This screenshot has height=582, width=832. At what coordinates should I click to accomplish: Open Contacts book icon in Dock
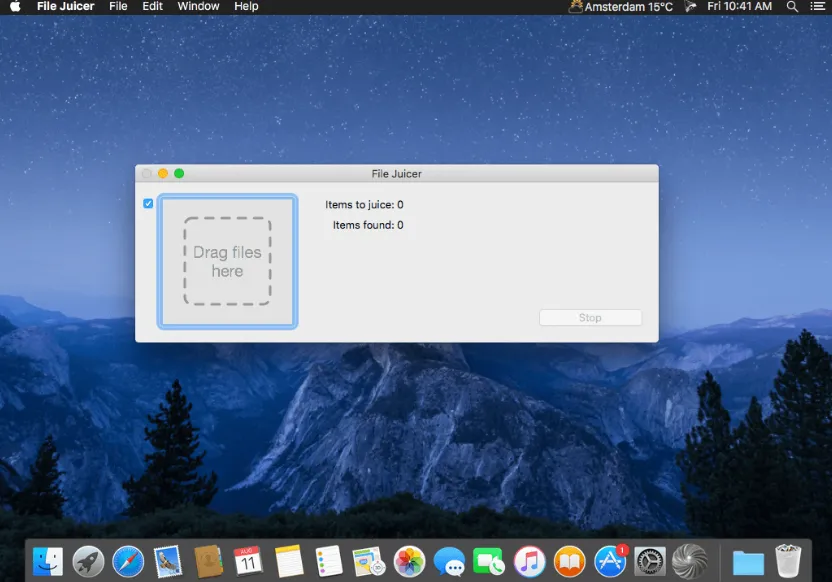[x=208, y=561]
